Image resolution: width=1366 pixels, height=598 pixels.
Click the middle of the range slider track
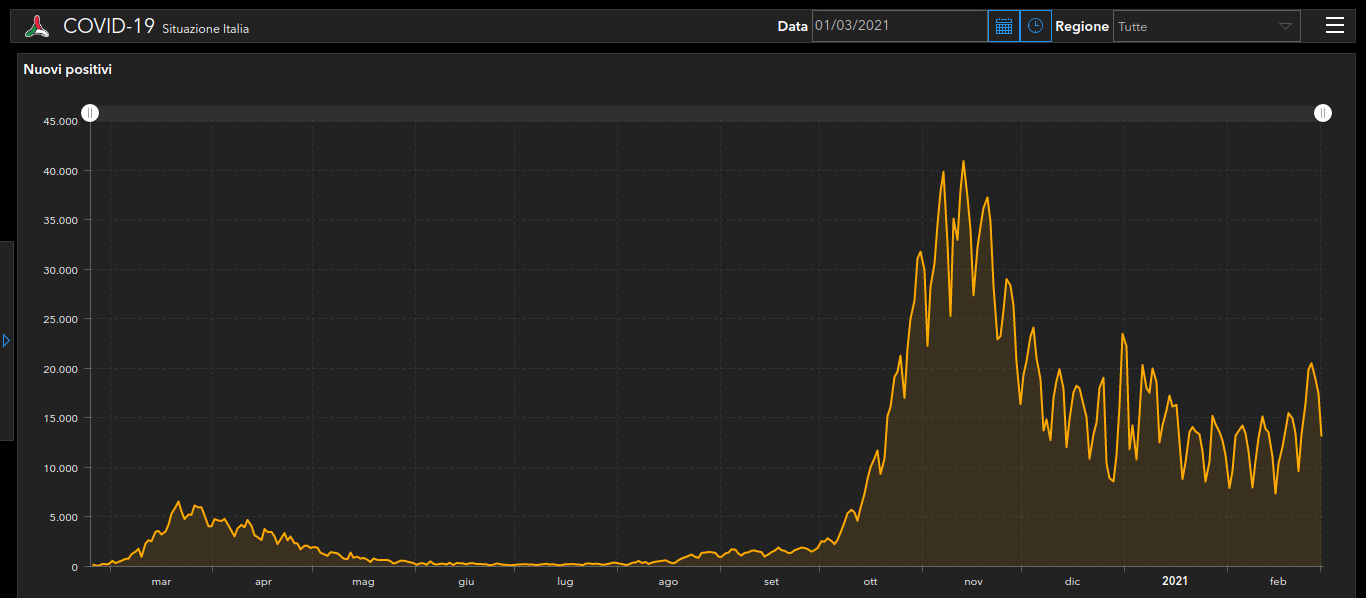706,114
